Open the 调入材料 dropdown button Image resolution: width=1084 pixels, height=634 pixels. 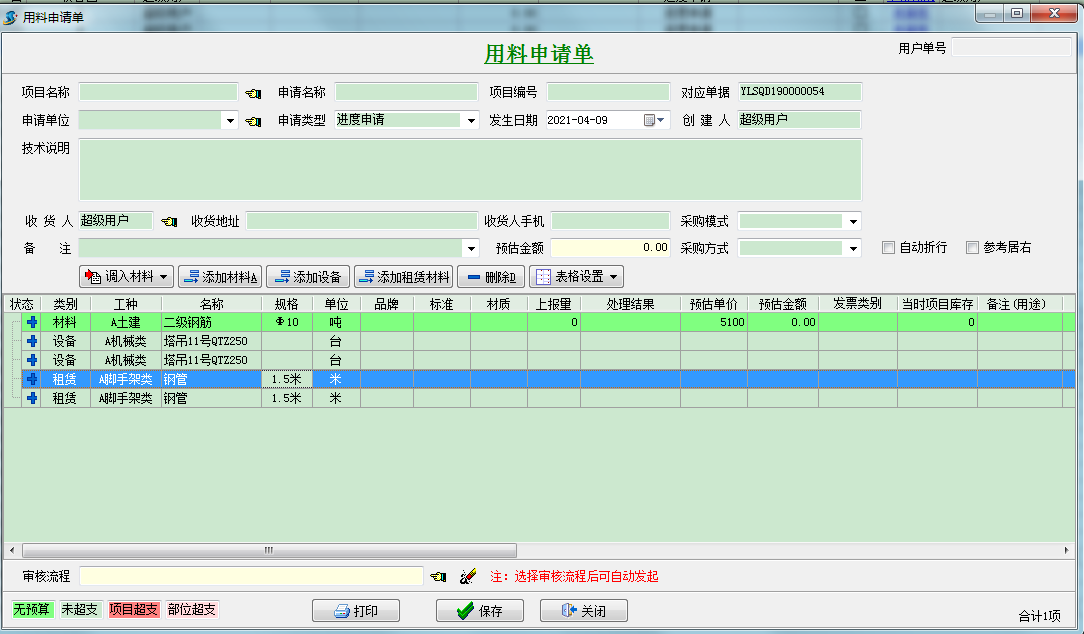point(126,277)
